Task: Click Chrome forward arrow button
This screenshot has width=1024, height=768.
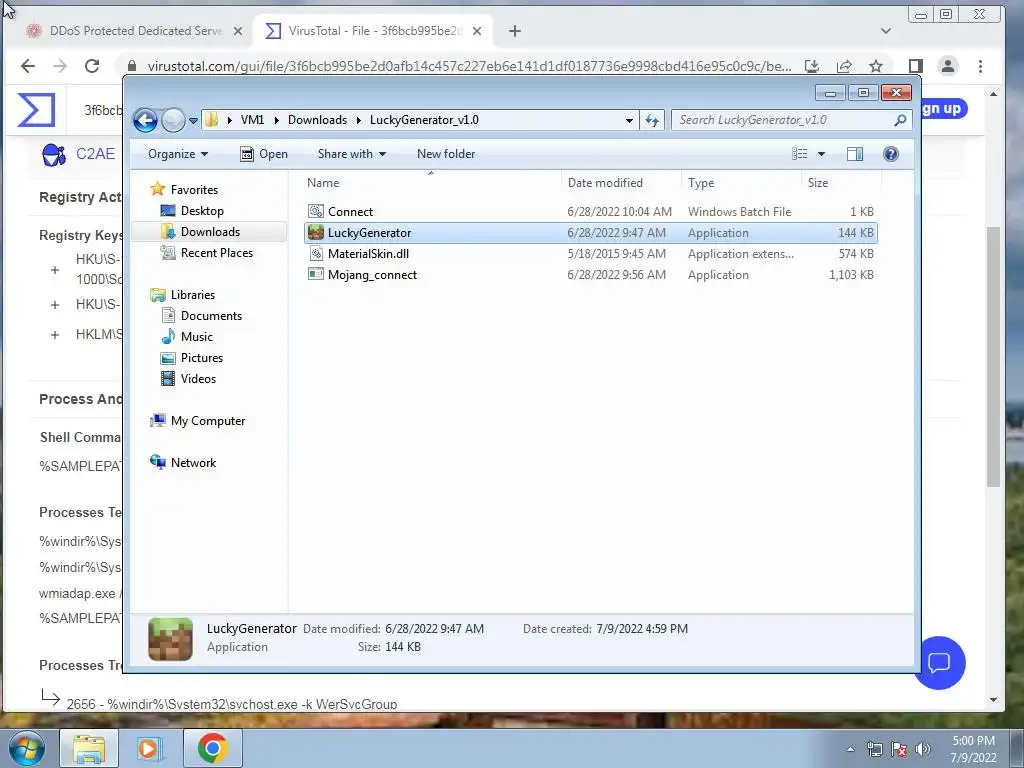Action: [59, 66]
